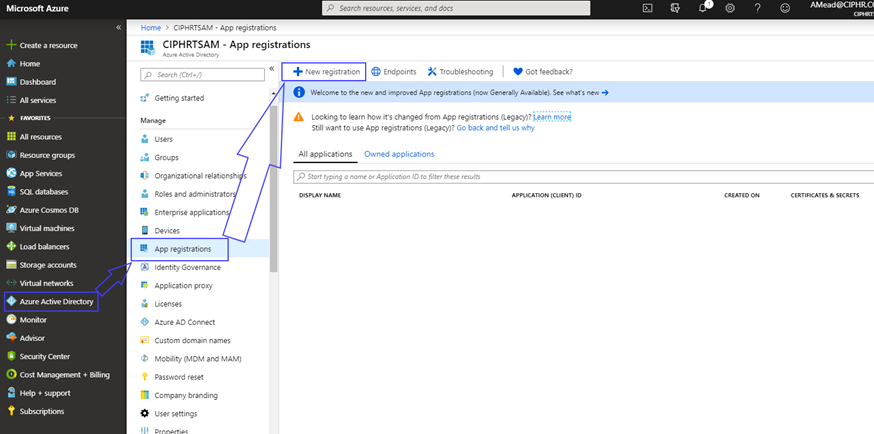Click the Learn more link

point(552,117)
